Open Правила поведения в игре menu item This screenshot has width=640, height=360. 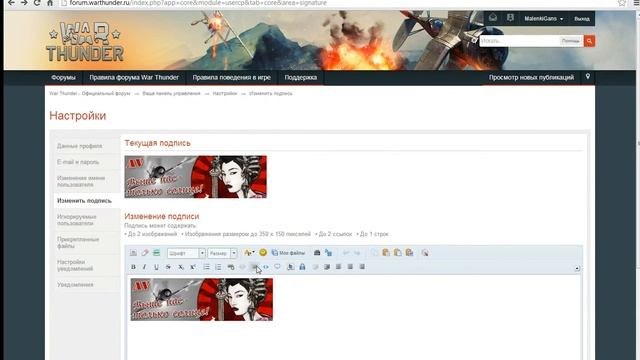pyautogui.click(x=231, y=78)
